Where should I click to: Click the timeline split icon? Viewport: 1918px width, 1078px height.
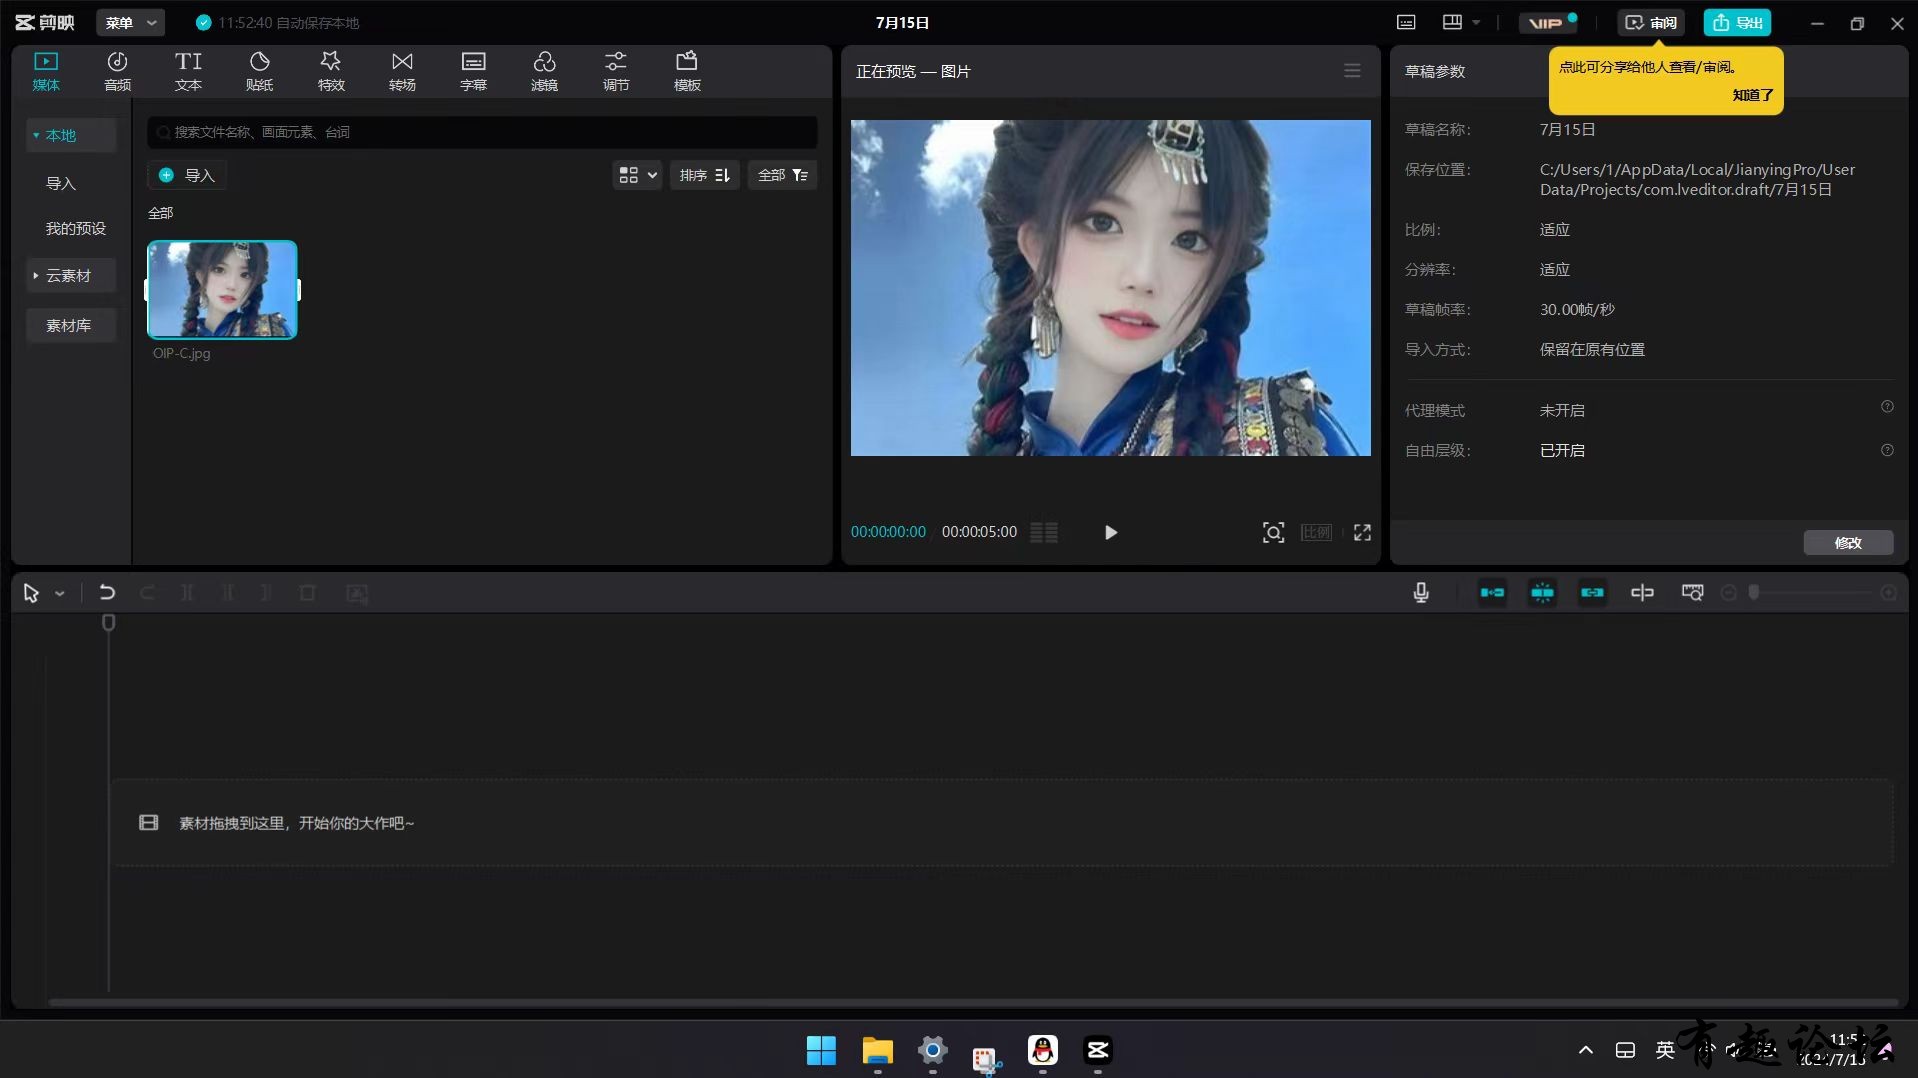(187, 593)
